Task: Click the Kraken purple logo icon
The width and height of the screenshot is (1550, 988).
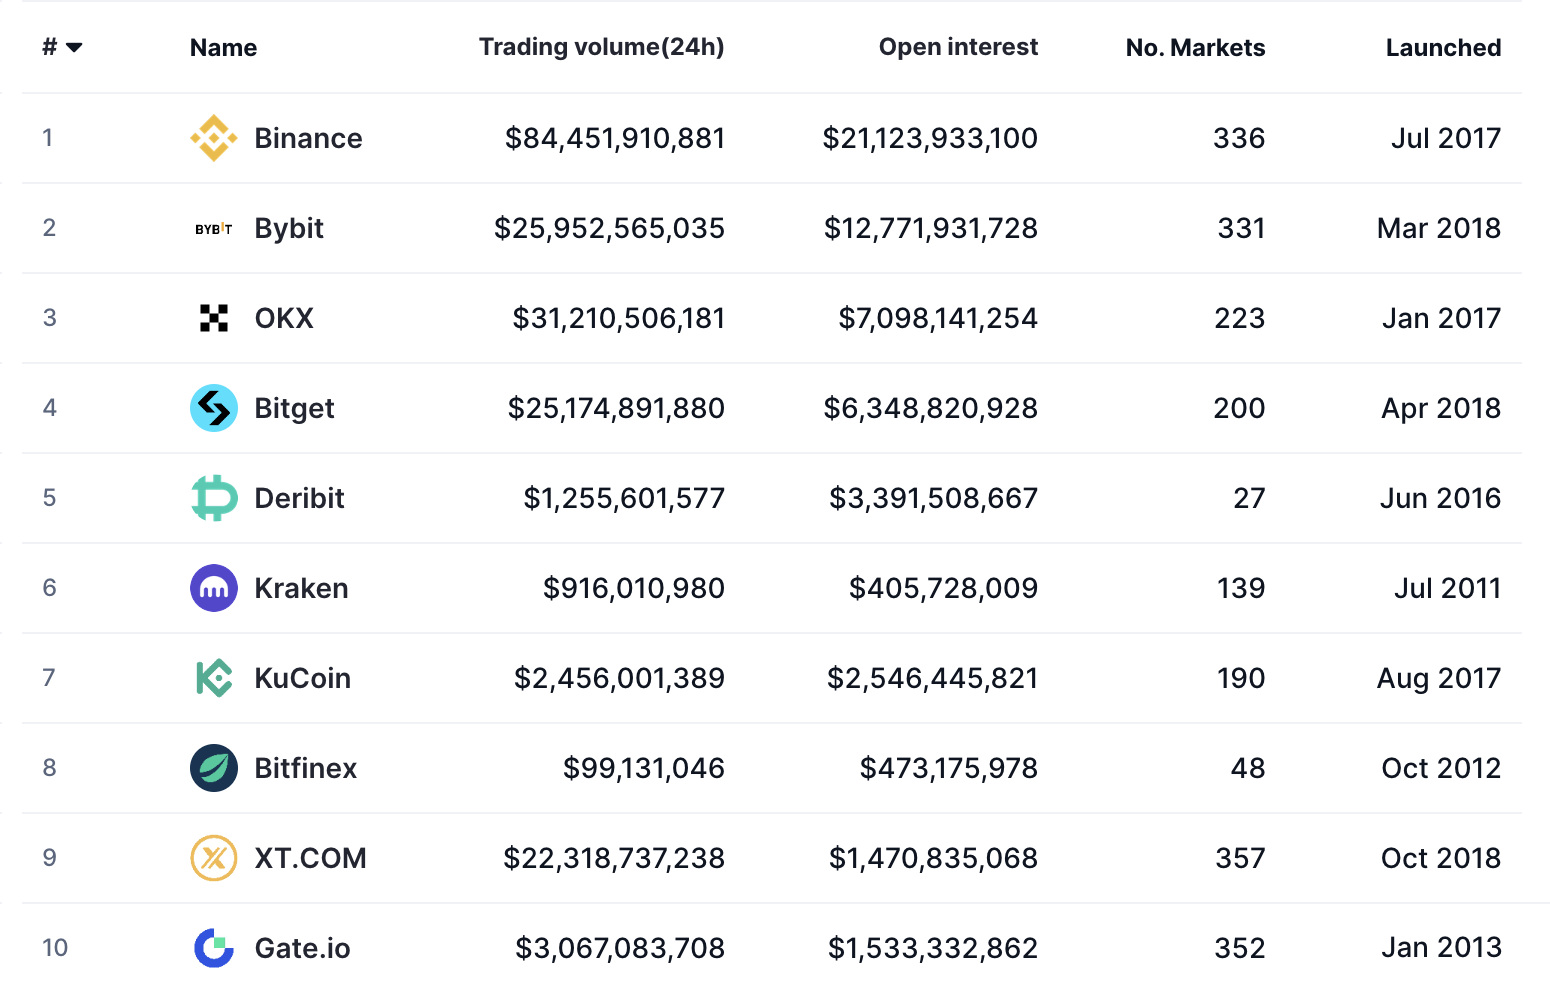Action: pyautogui.click(x=214, y=588)
